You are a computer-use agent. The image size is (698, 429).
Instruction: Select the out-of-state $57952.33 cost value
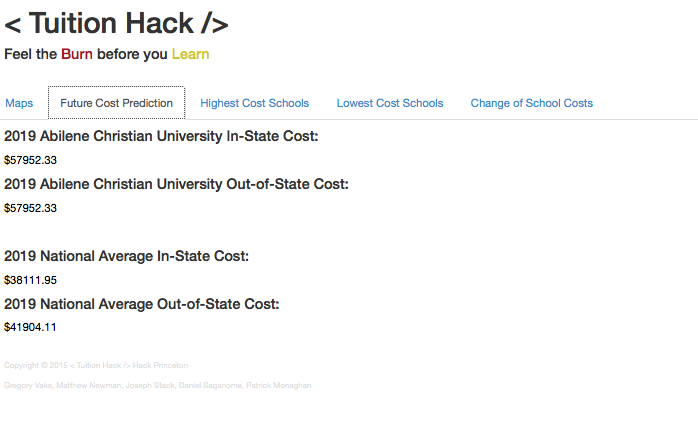pyautogui.click(x=30, y=208)
